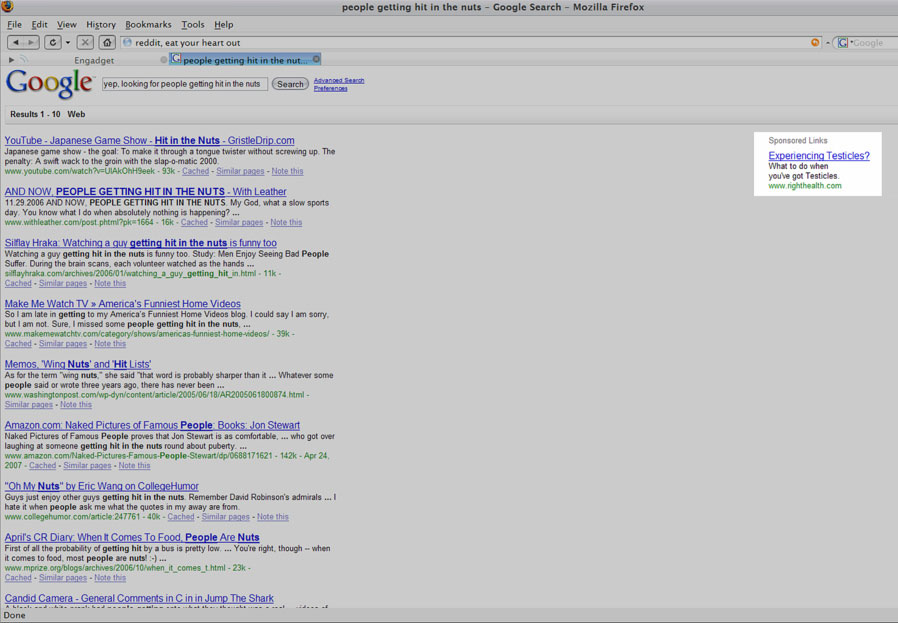This screenshot has height=623, width=898.
Task: Open Cached for the CollegeHumor result
Action: point(181,516)
